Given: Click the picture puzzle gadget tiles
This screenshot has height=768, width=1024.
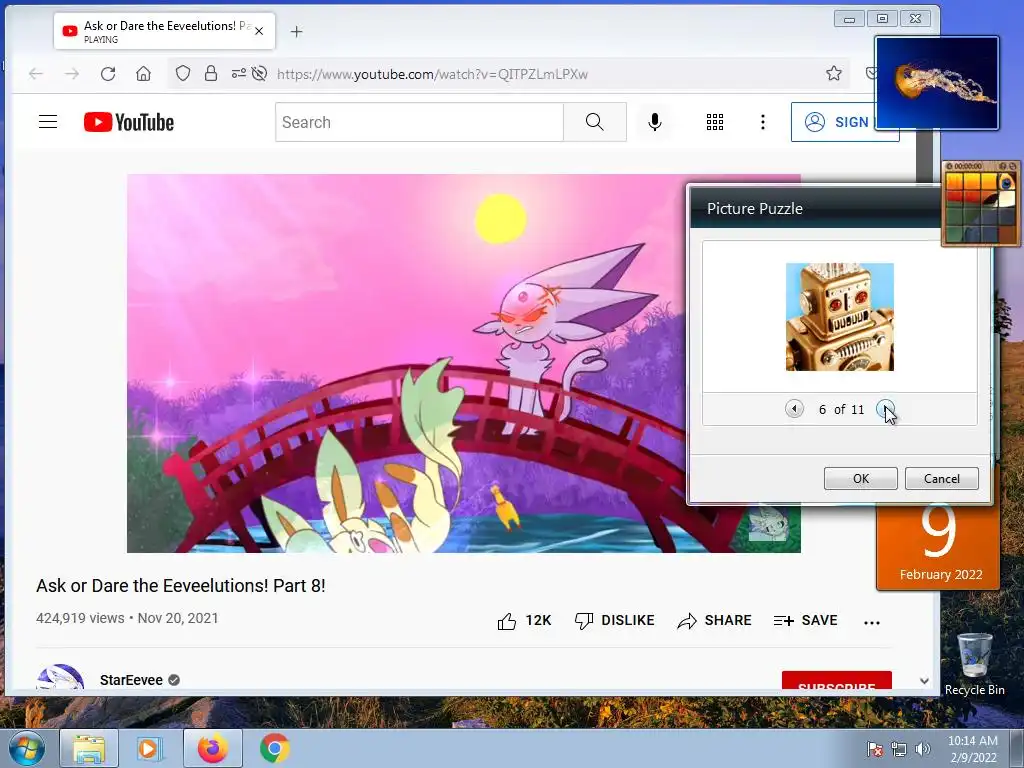Looking at the screenshot, I should tap(982, 207).
